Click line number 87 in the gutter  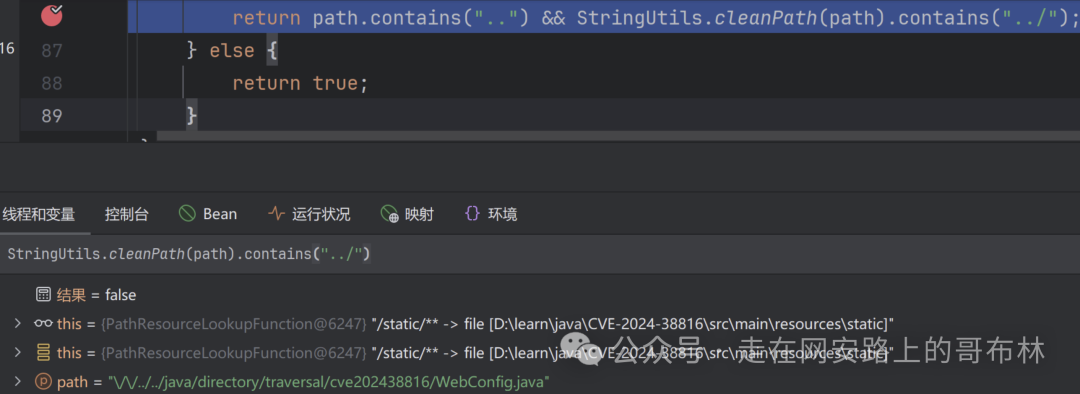52,50
